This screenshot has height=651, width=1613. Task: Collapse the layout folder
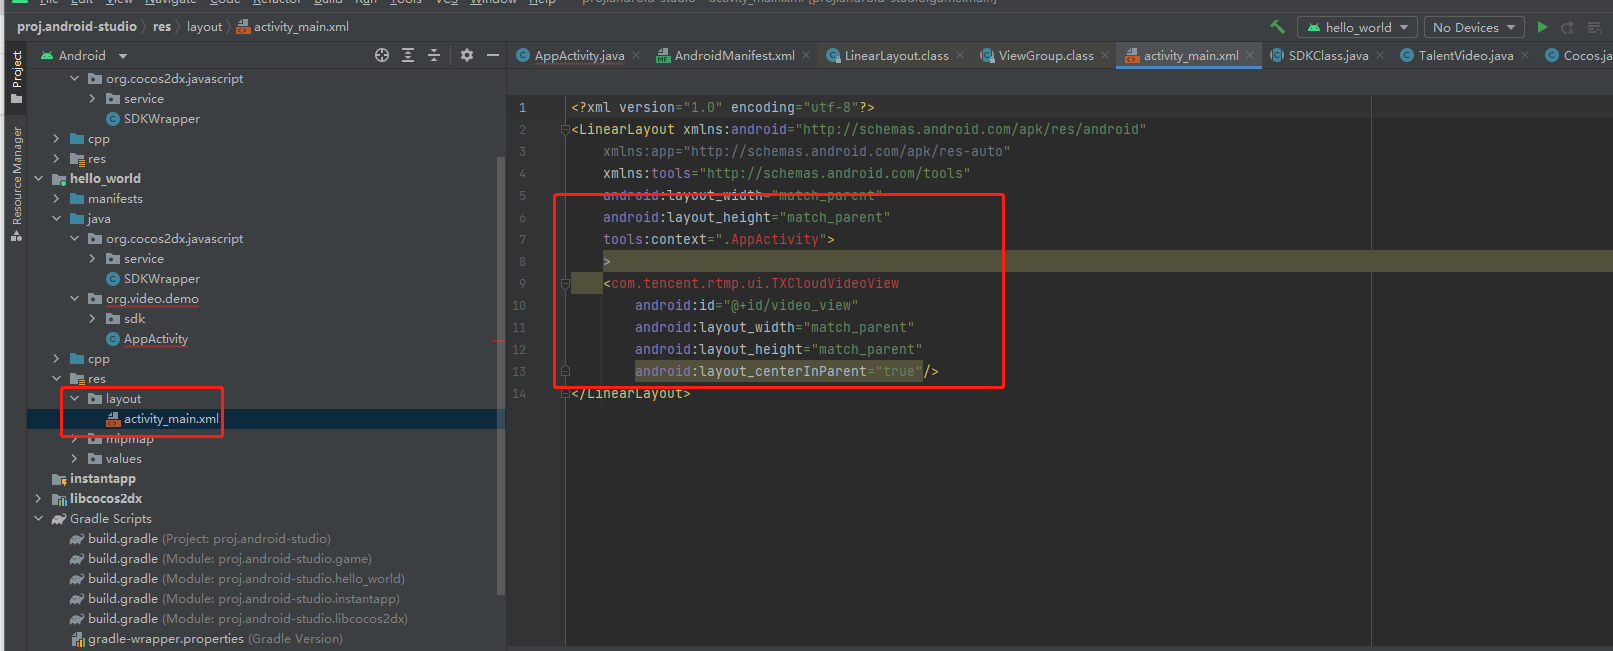coord(74,399)
